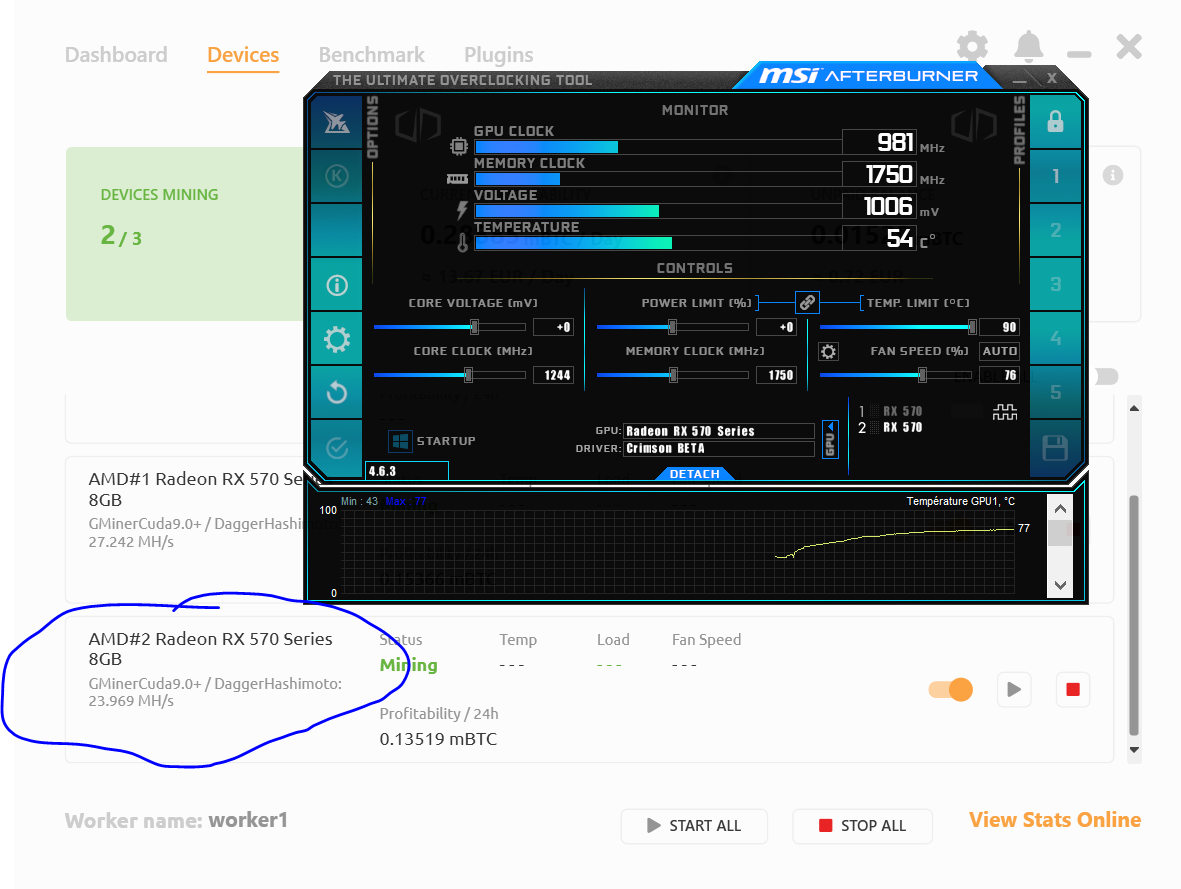Stop AMD#2 mining with red square
Viewport: 1181px width, 889px height.
pyautogui.click(x=1073, y=689)
